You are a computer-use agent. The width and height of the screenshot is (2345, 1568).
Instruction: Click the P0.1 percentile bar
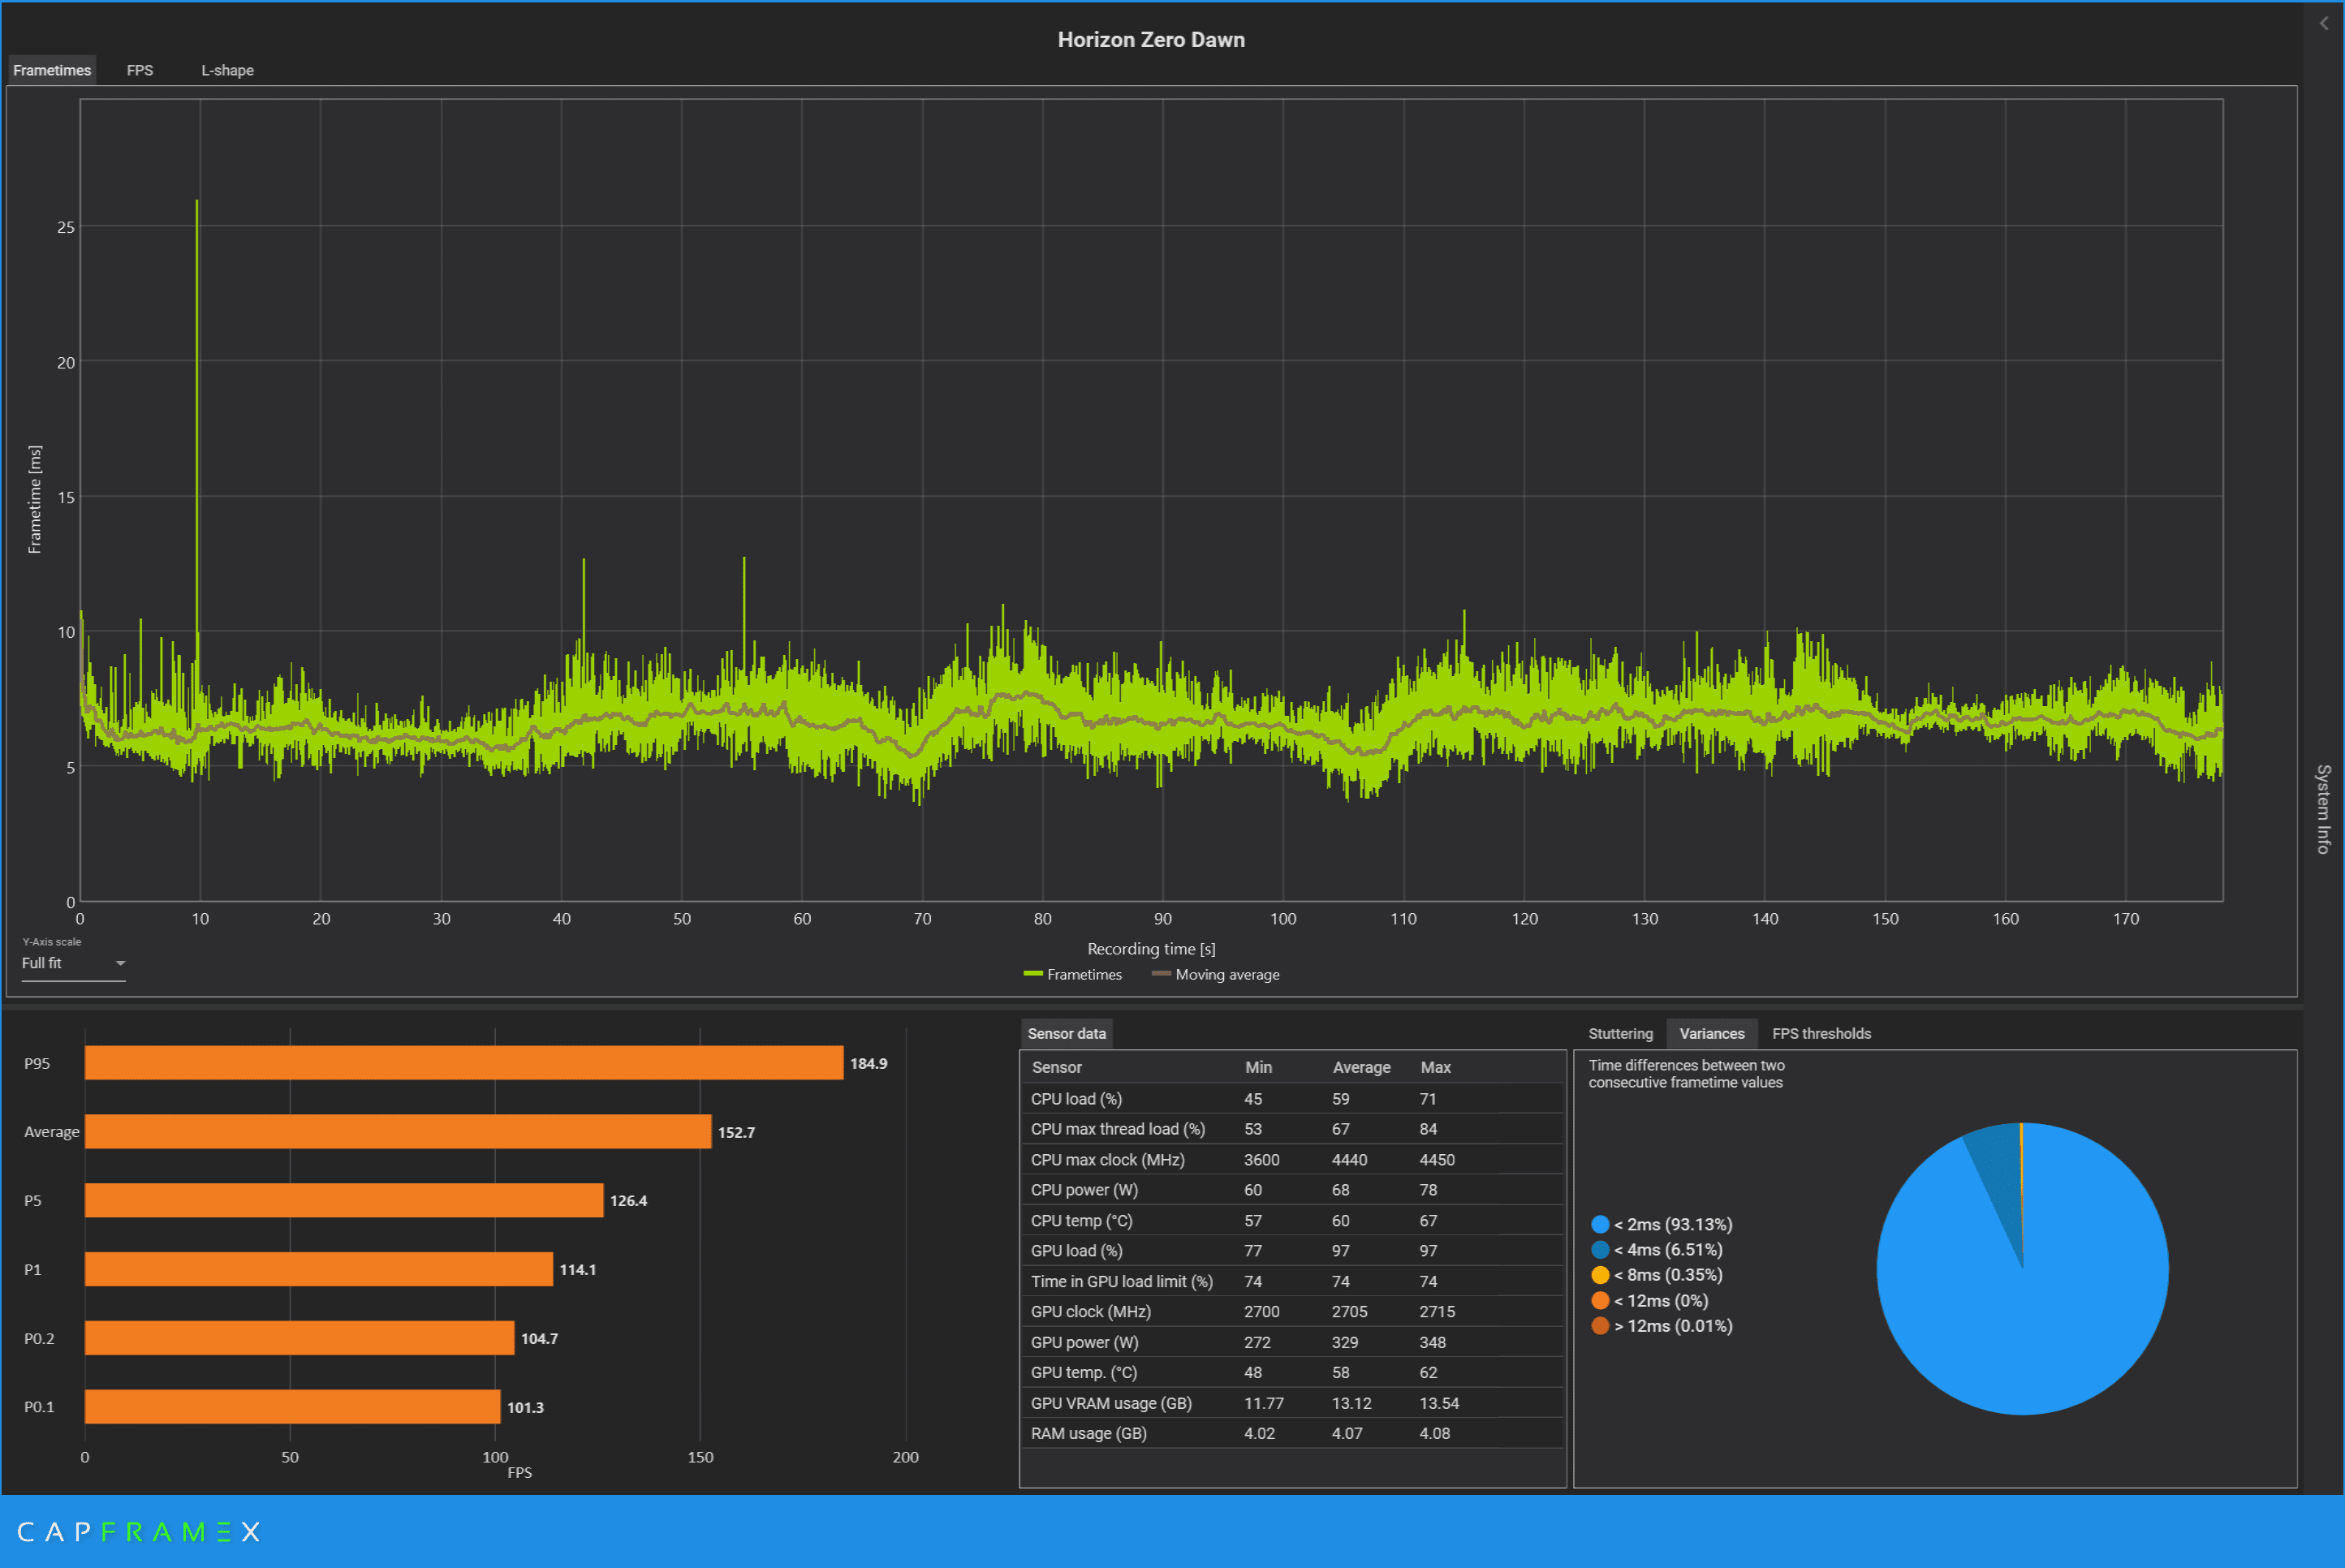pos(292,1406)
